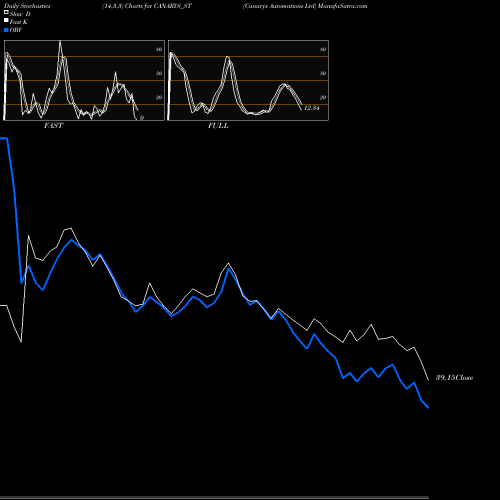Click the Slow D legend swatch

point(6,12)
